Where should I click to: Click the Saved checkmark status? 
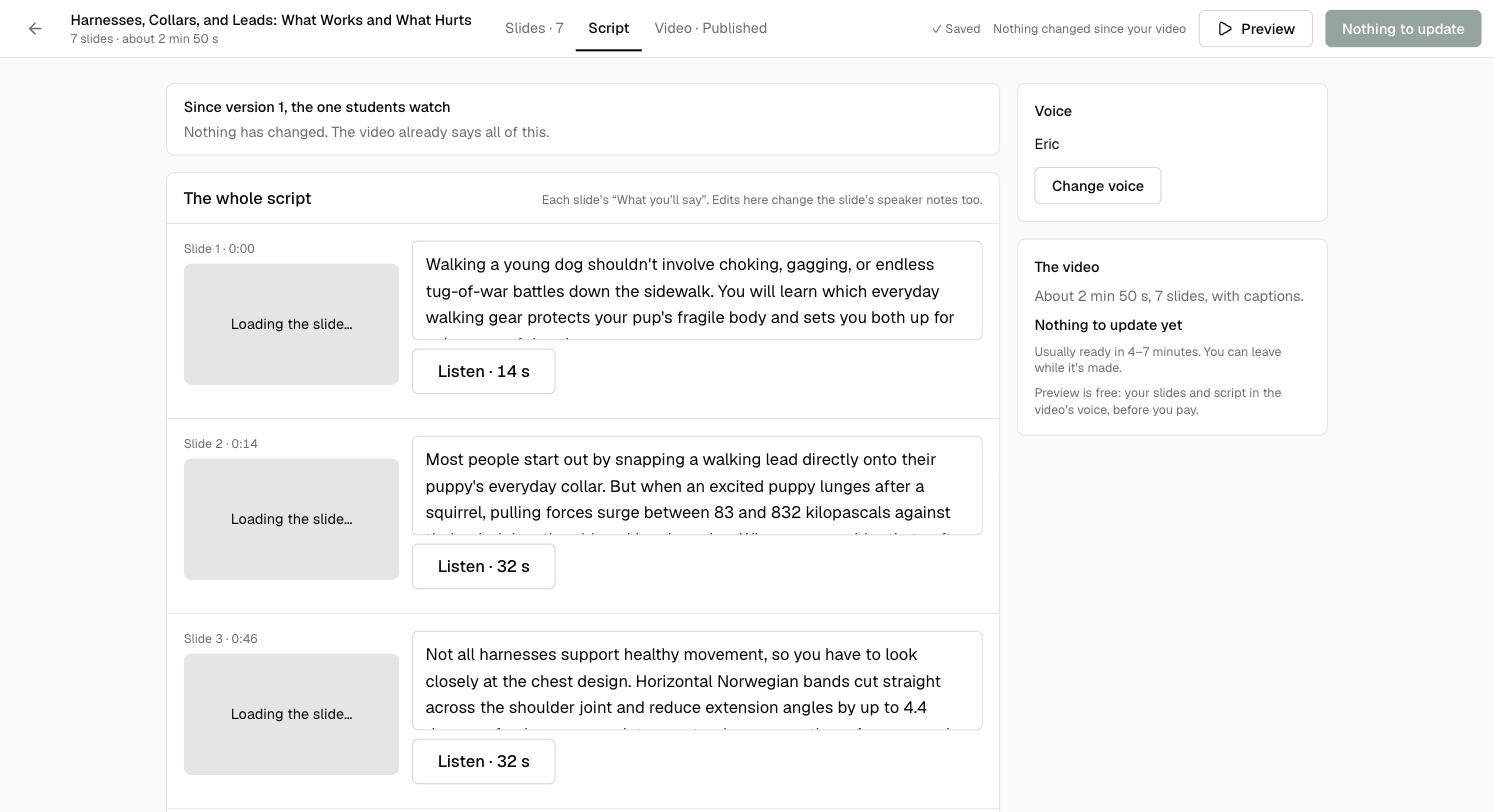point(956,29)
